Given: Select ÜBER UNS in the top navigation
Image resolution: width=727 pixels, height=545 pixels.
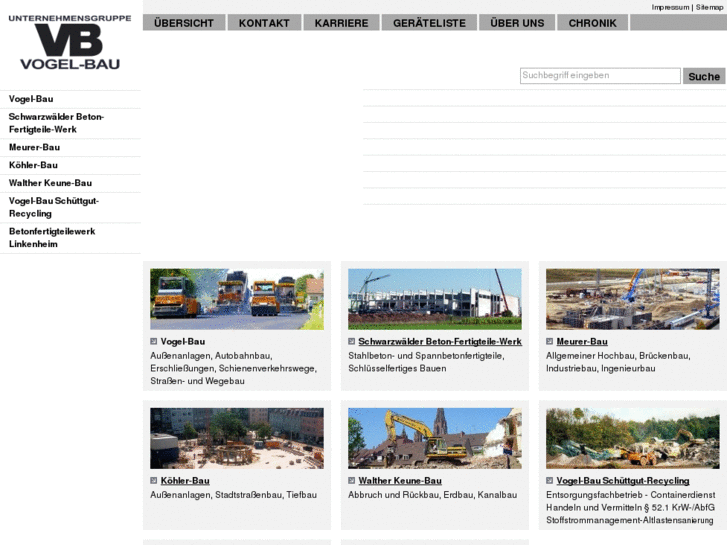Looking at the screenshot, I should click(517, 23).
